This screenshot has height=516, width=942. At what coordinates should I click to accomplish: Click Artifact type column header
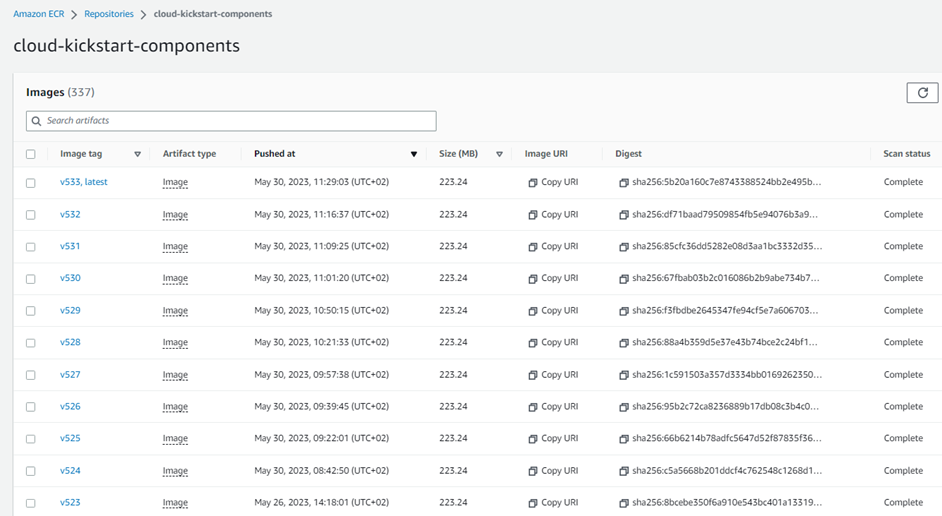pyautogui.click(x=189, y=154)
